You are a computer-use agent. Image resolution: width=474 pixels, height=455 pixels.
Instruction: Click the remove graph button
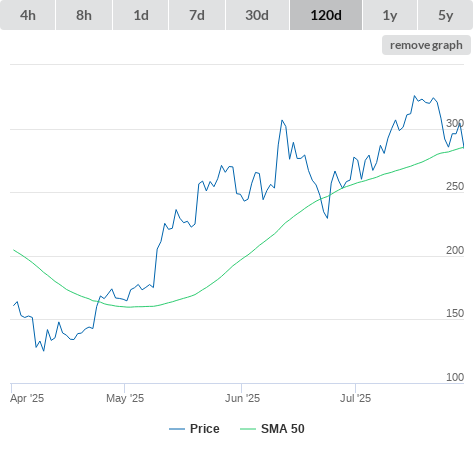426,45
